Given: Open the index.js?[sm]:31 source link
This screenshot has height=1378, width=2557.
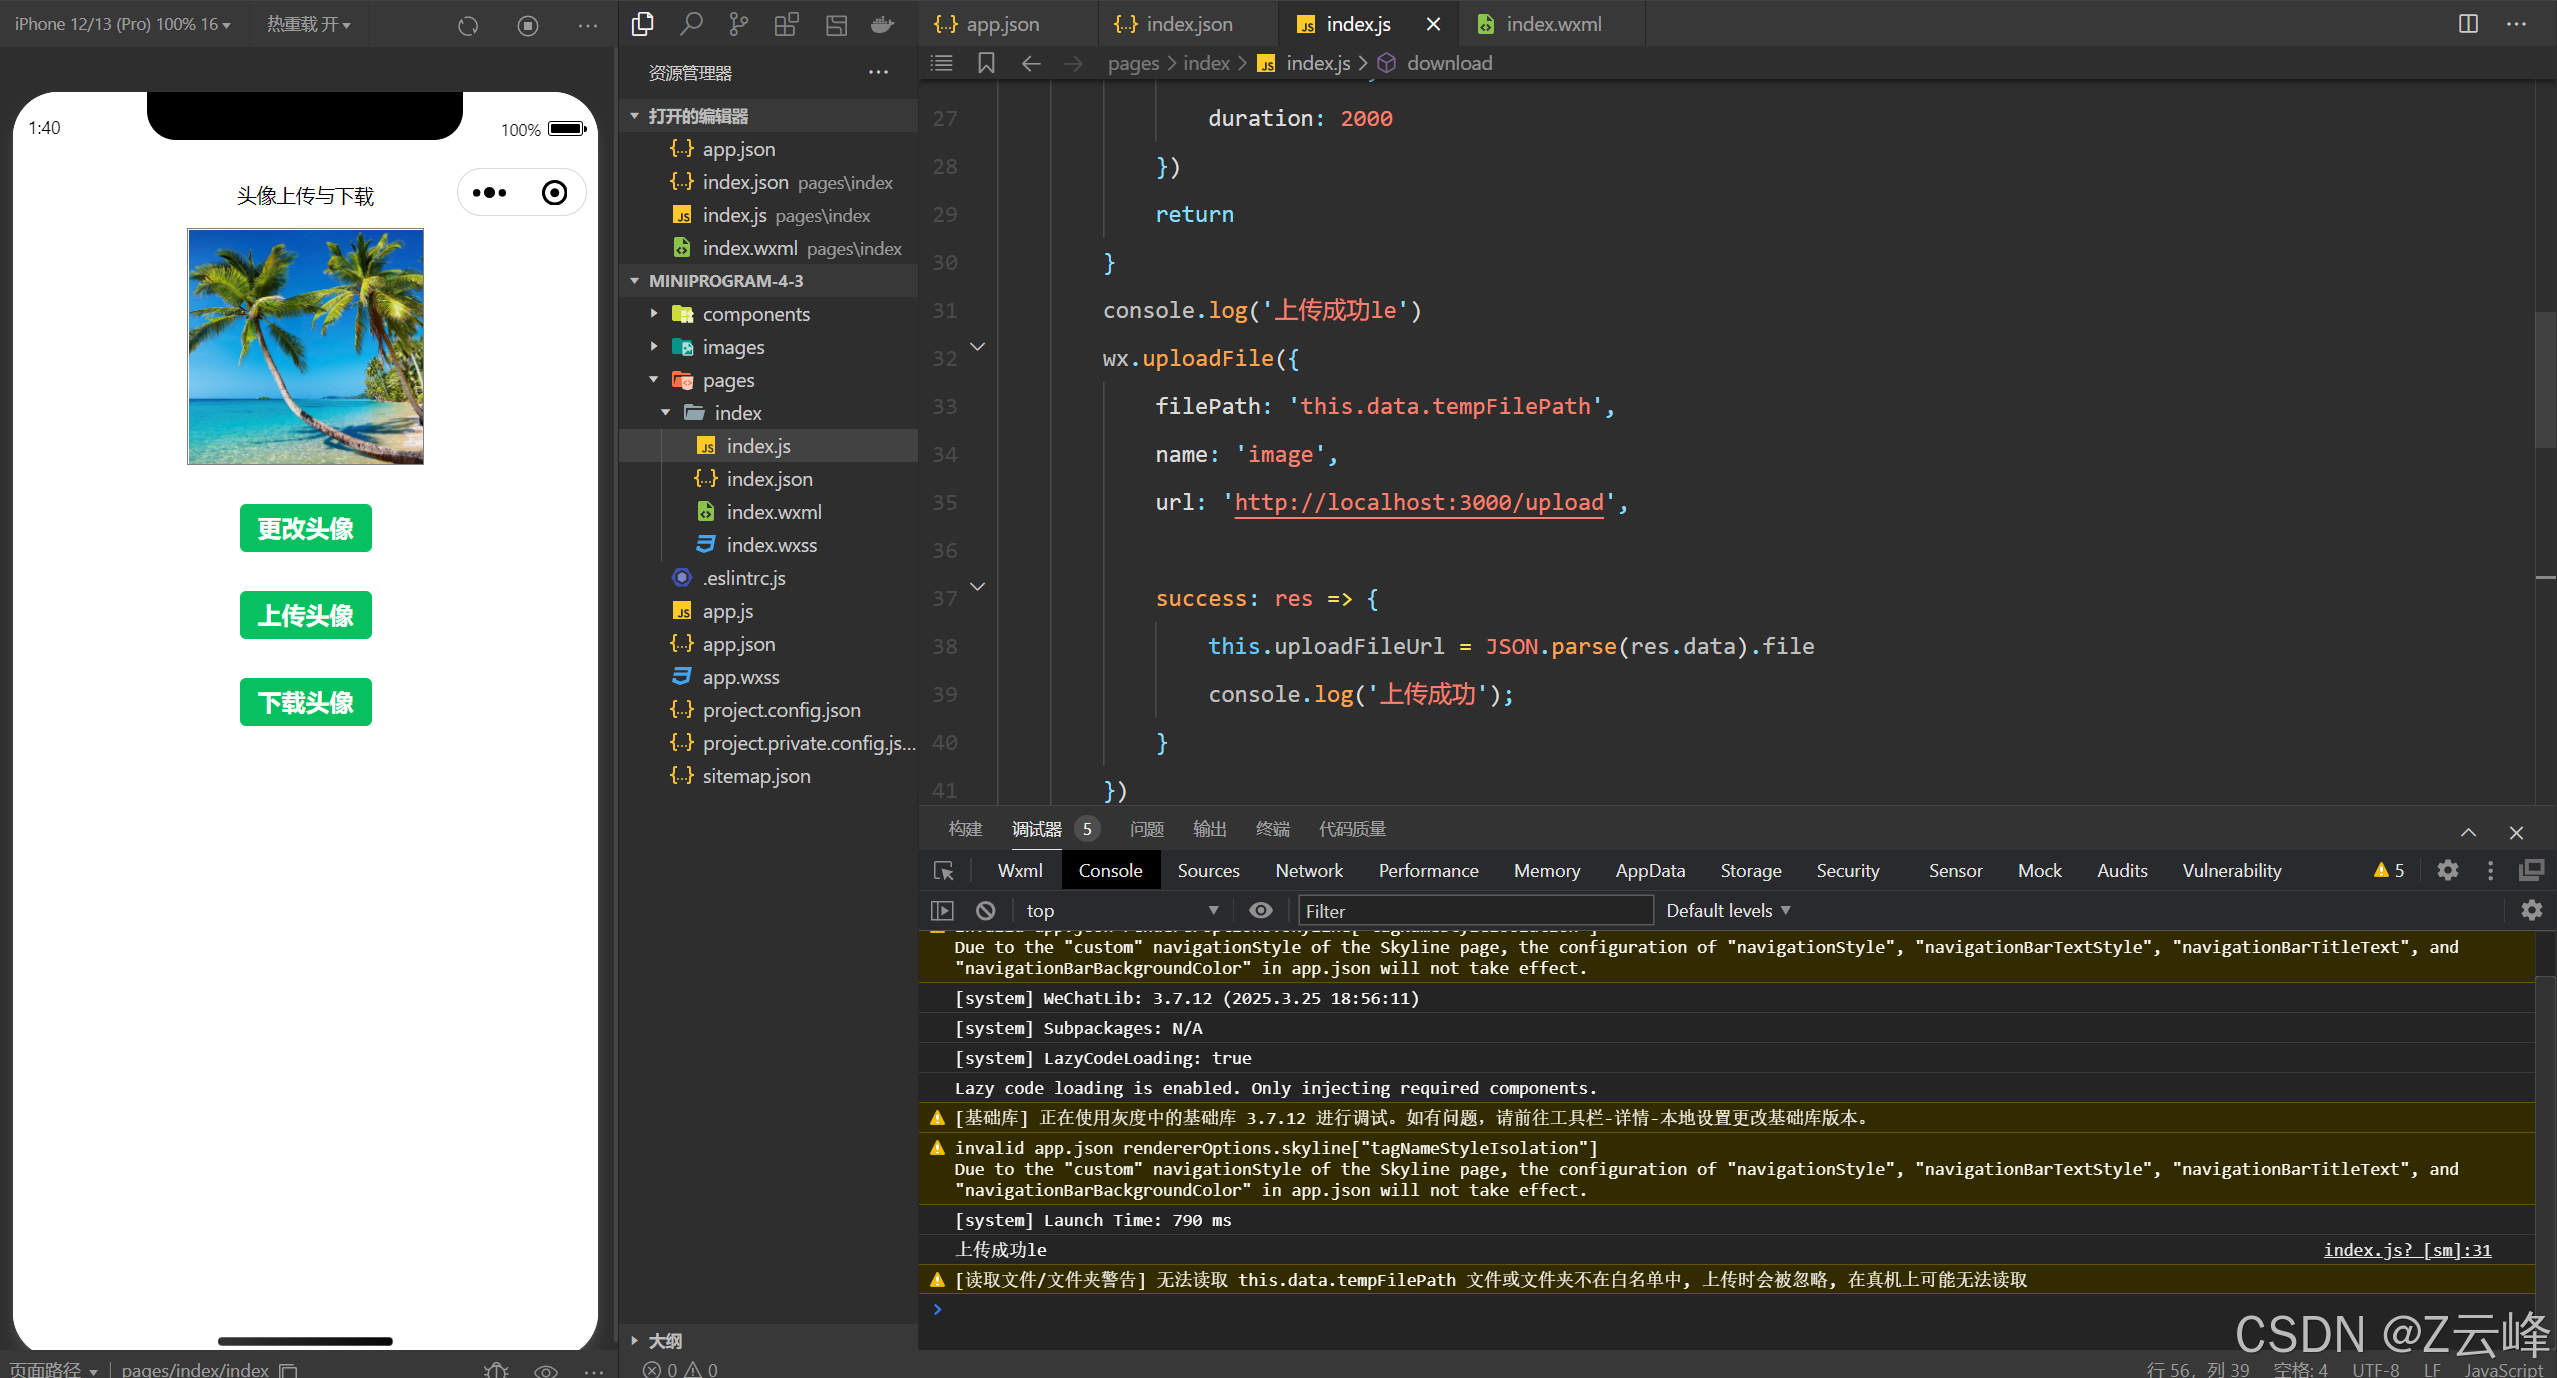Looking at the screenshot, I should (2406, 1250).
